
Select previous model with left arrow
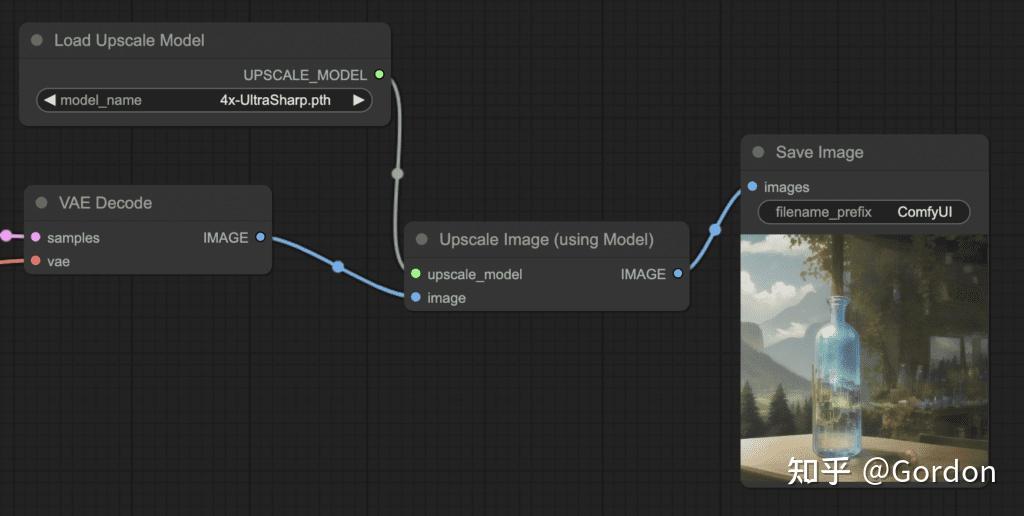50,100
